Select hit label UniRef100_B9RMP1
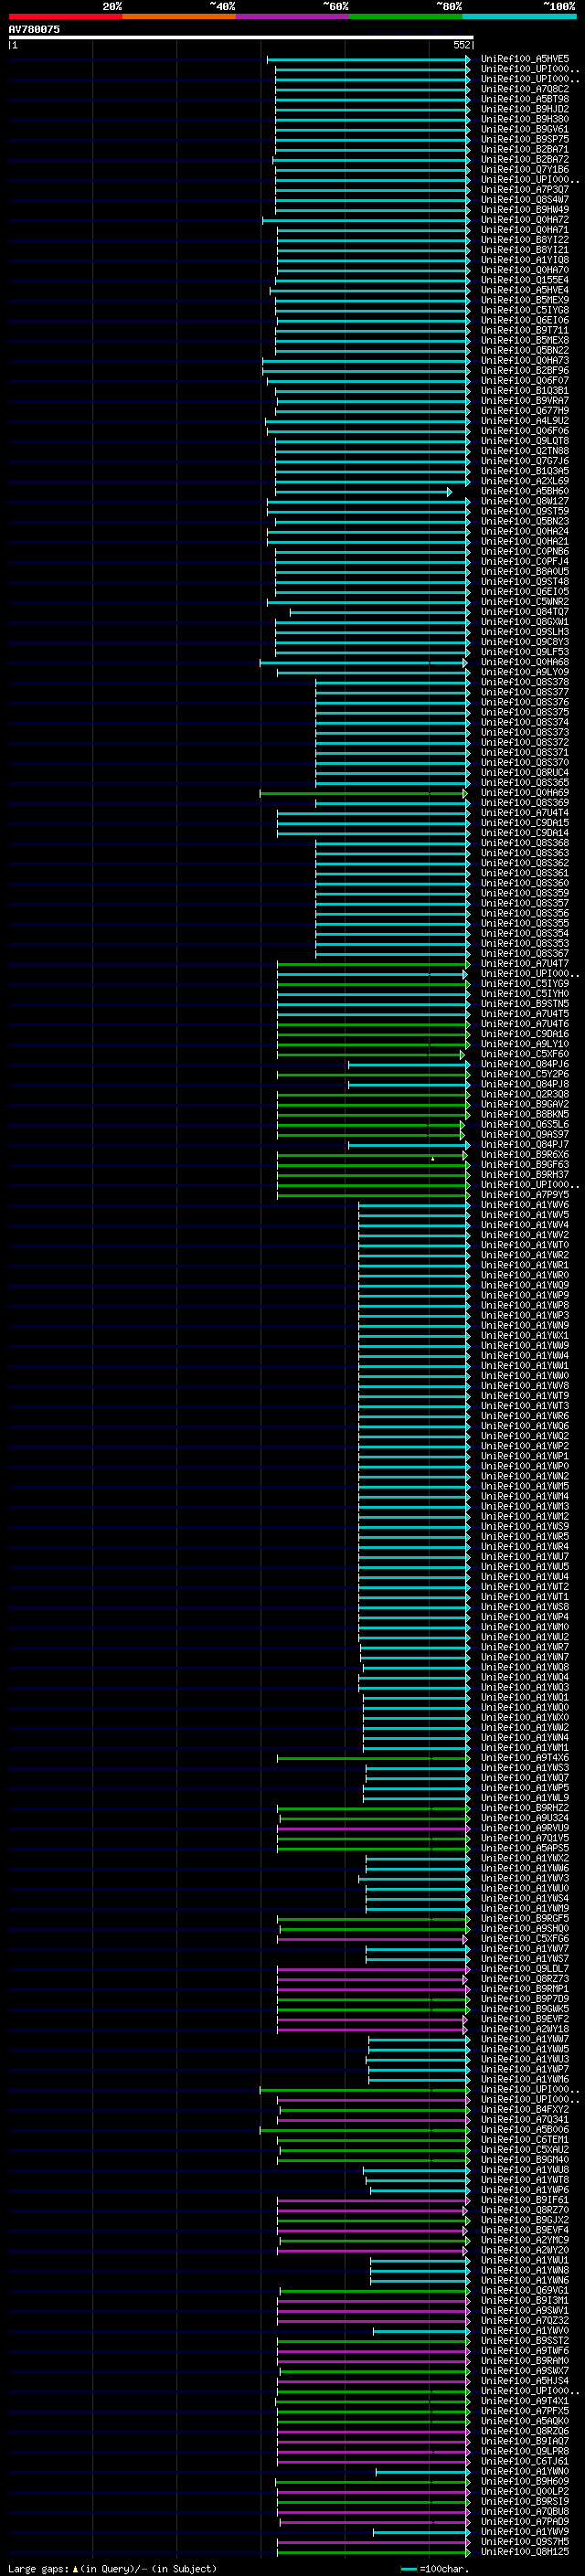 525,1989
